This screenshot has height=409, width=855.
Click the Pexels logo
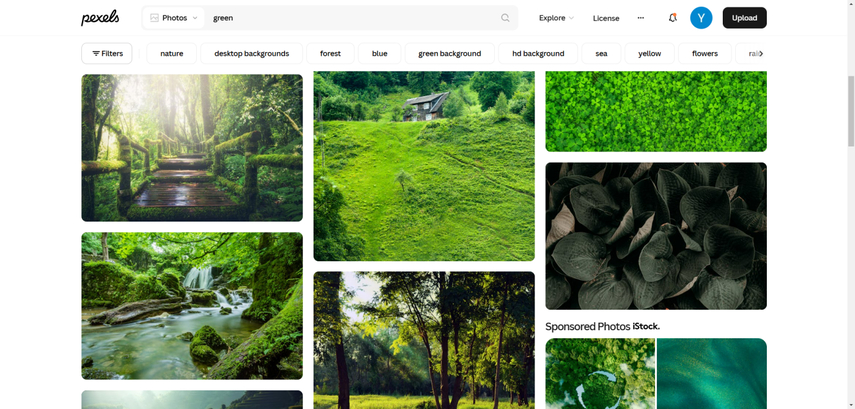click(100, 18)
